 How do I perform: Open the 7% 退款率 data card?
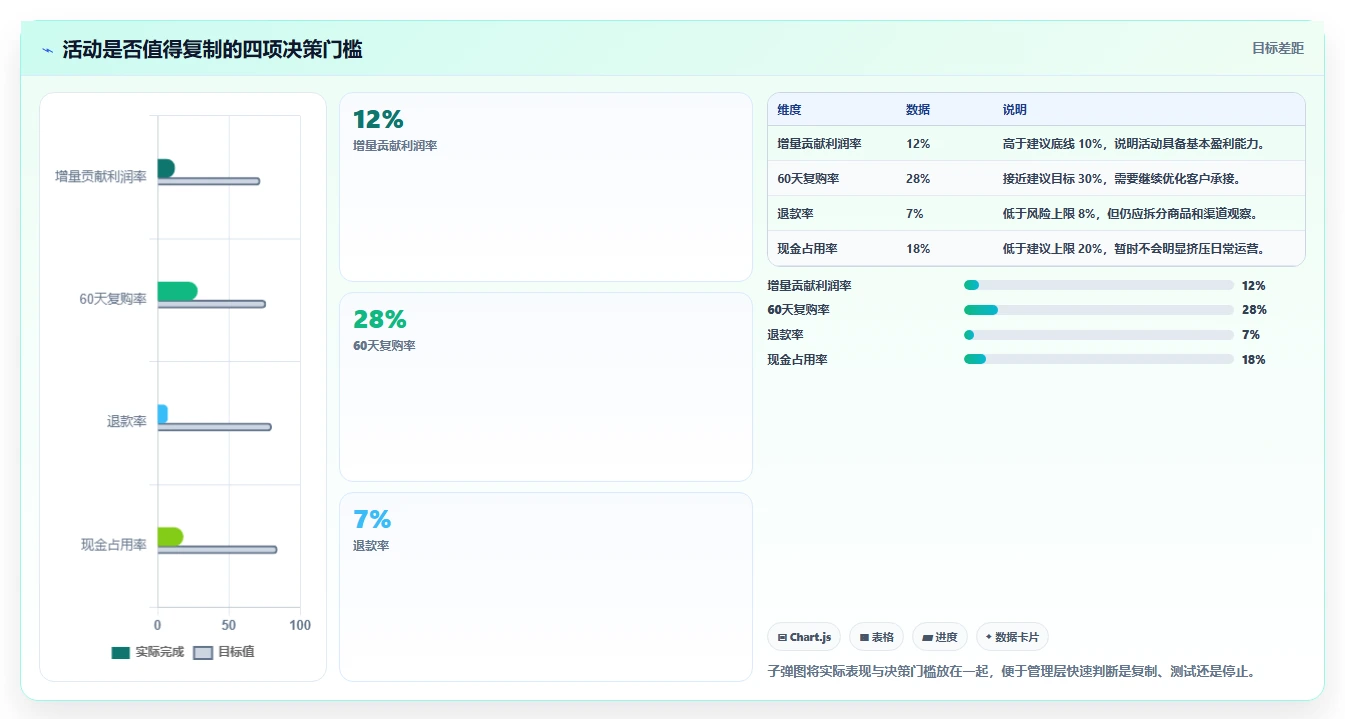tap(546, 587)
